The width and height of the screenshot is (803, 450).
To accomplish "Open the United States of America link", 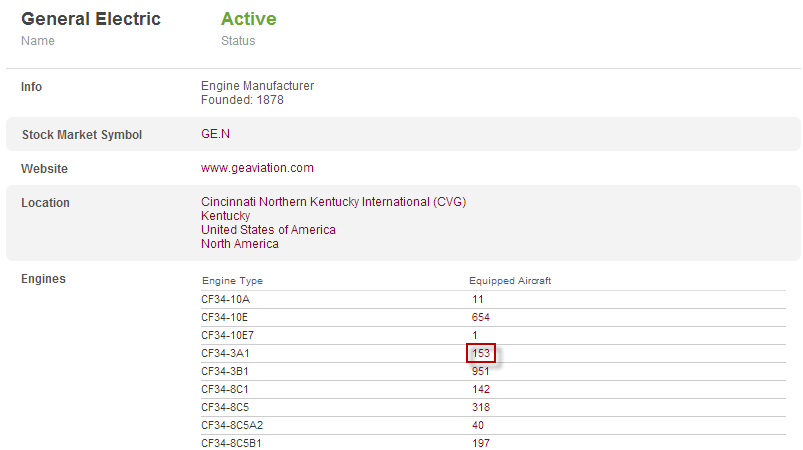I will (268, 230).
